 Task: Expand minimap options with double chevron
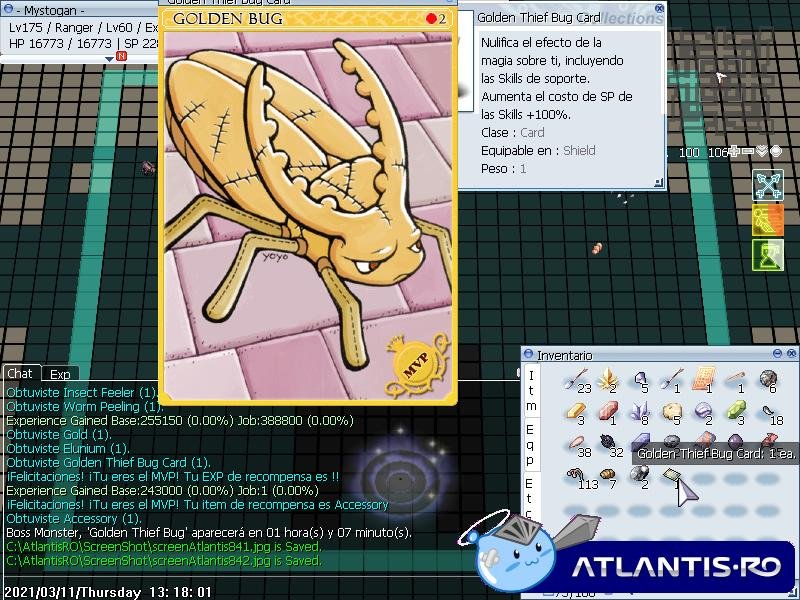tap(762, 151)
